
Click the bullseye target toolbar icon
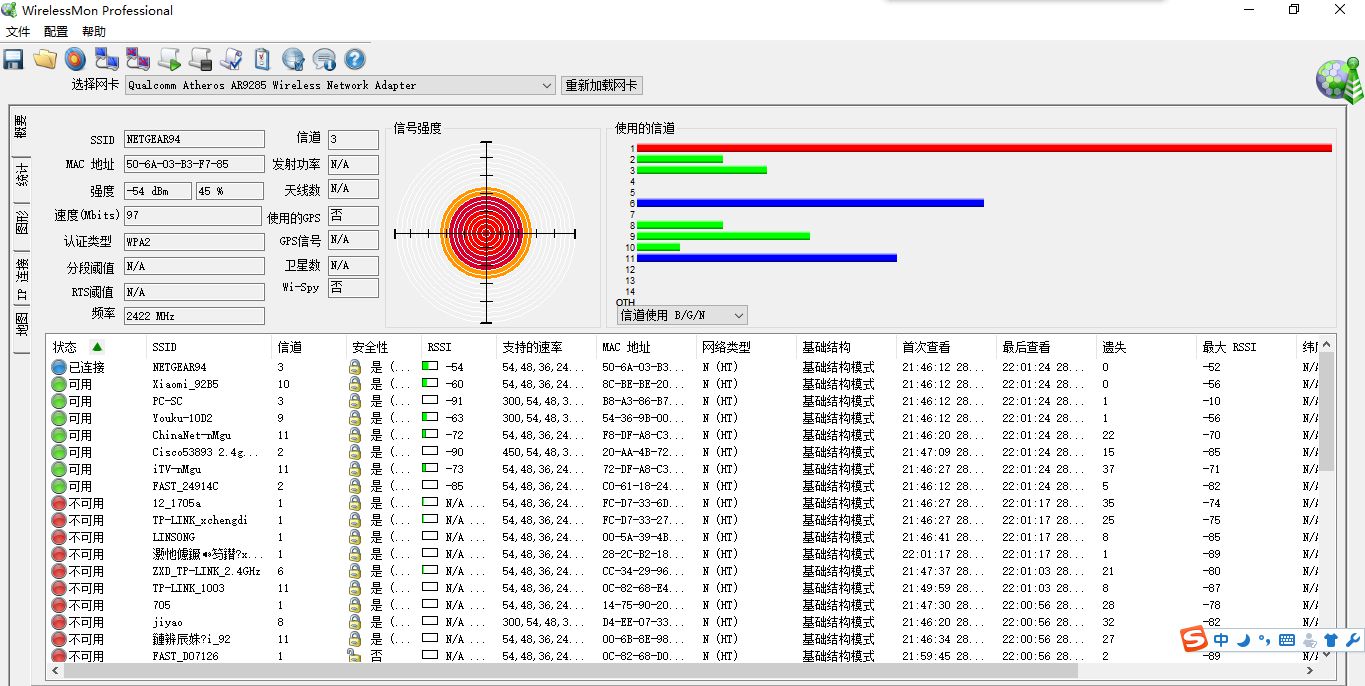tap(75, 59)
